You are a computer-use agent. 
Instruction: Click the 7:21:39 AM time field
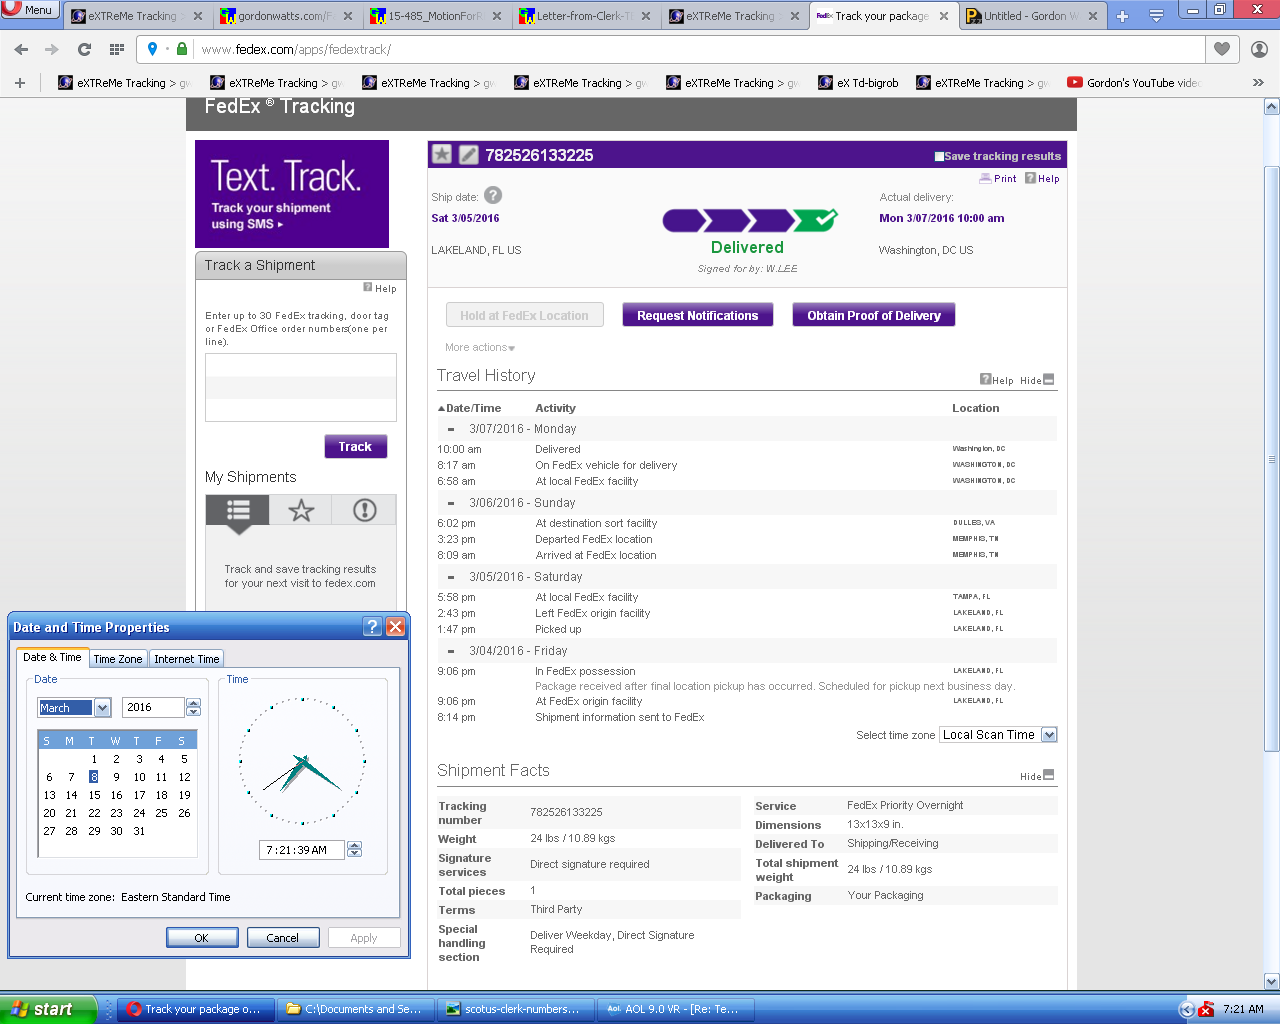(302, 850)
